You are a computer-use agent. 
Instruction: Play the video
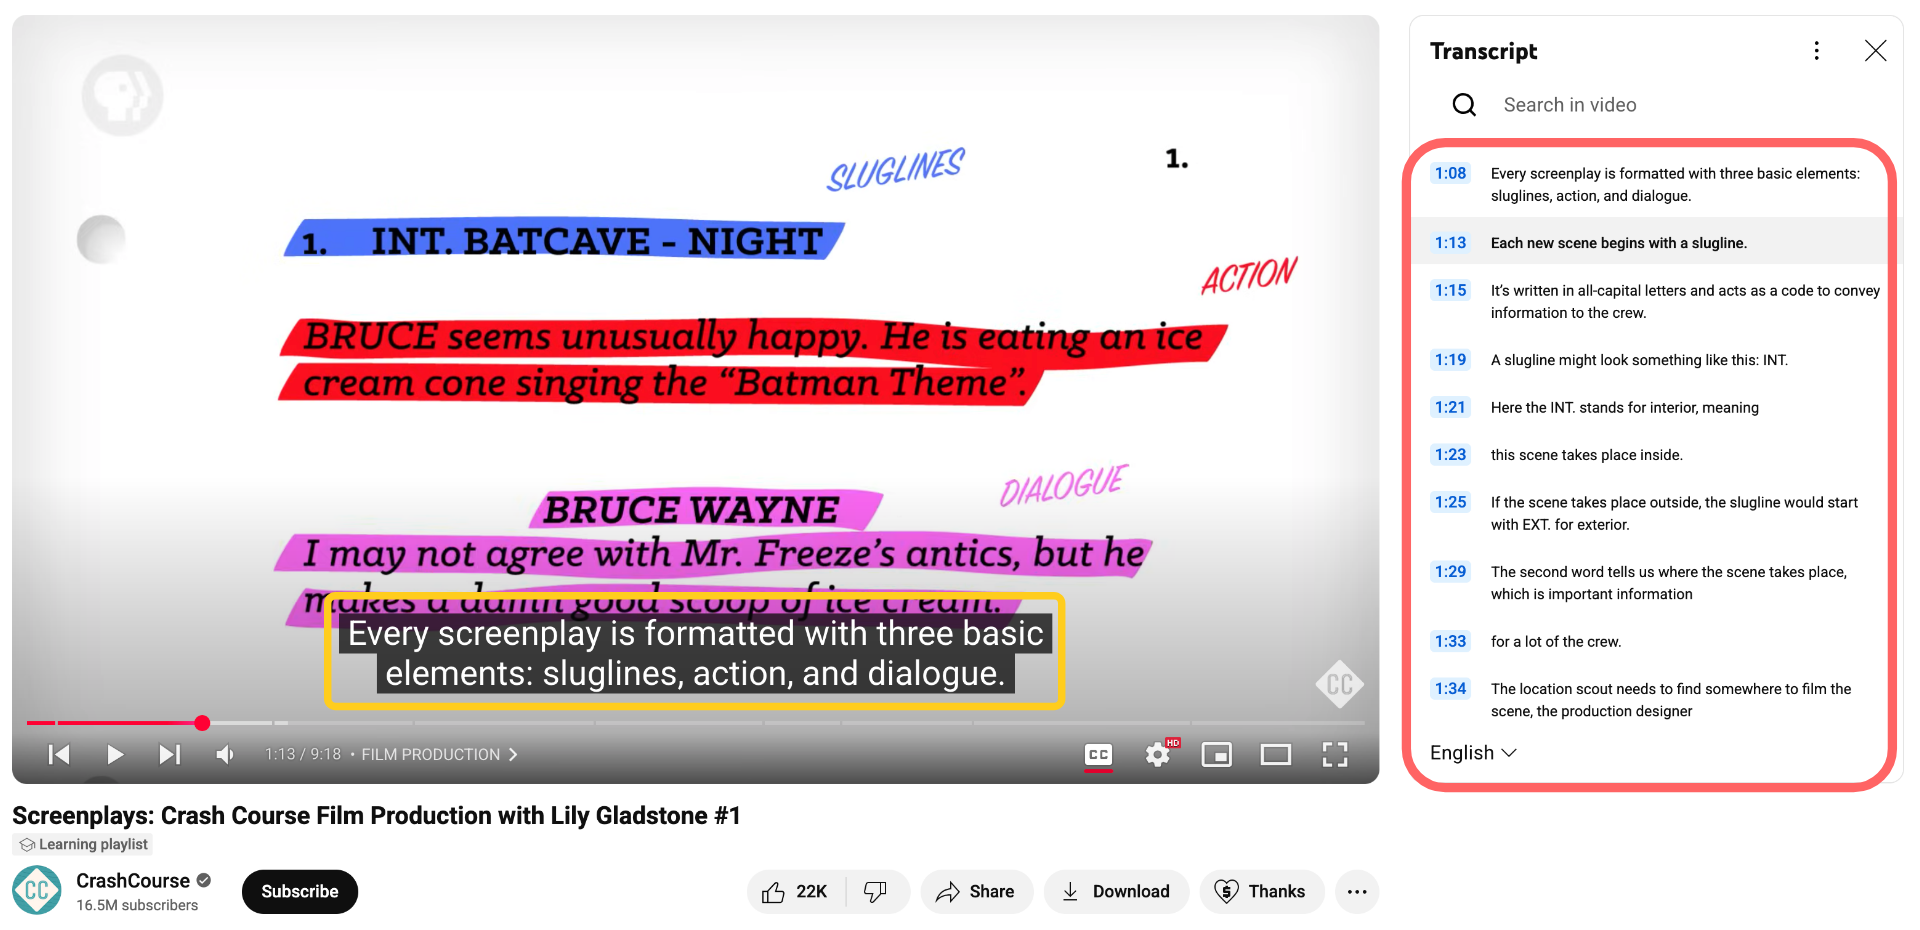pyautogui.click(x=115, y=754)
